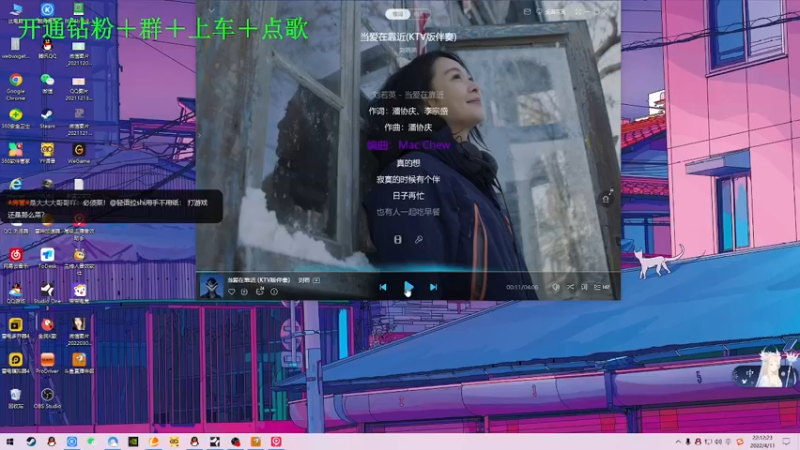Screen dimensions: 800x450
Task: Open the Windows Start menu
Action: click(x=10, y=441)
